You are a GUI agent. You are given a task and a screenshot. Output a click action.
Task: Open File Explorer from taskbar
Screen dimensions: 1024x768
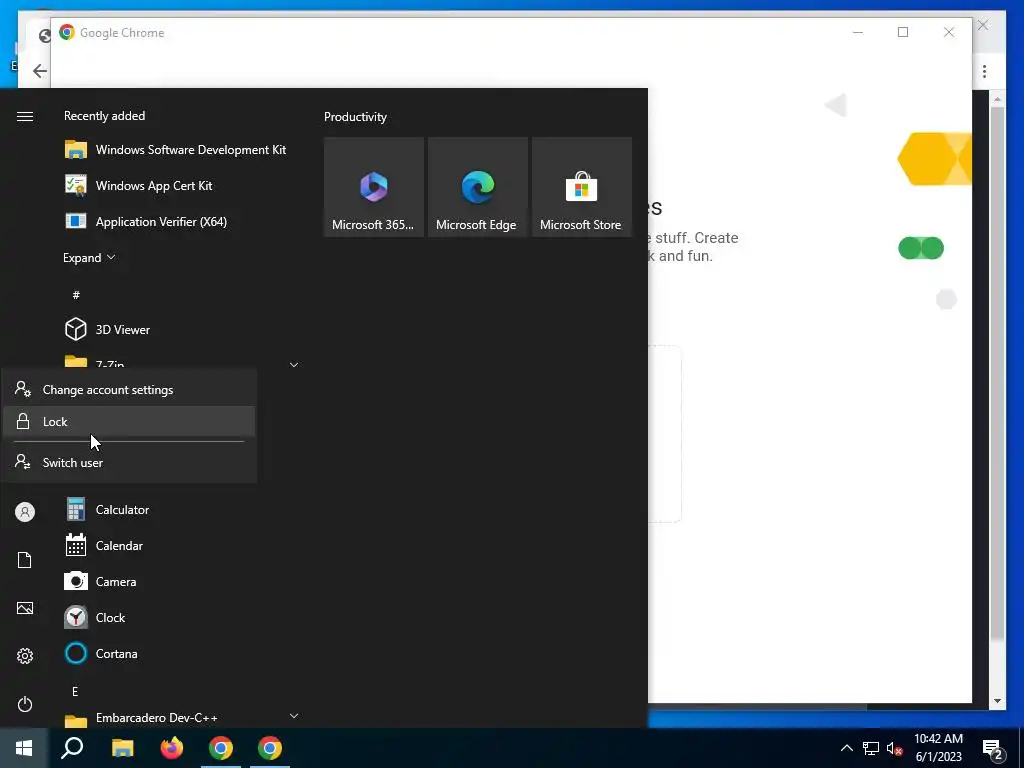[122, 748]
